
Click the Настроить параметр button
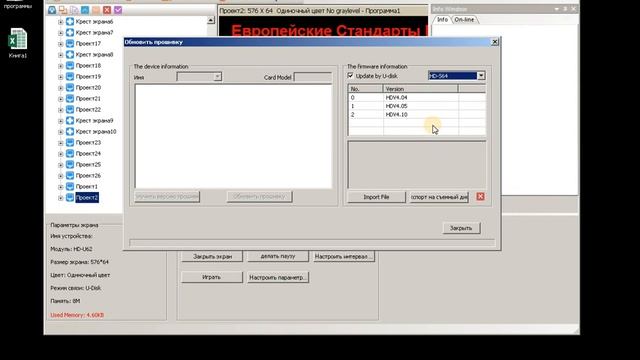click(278, 278)
